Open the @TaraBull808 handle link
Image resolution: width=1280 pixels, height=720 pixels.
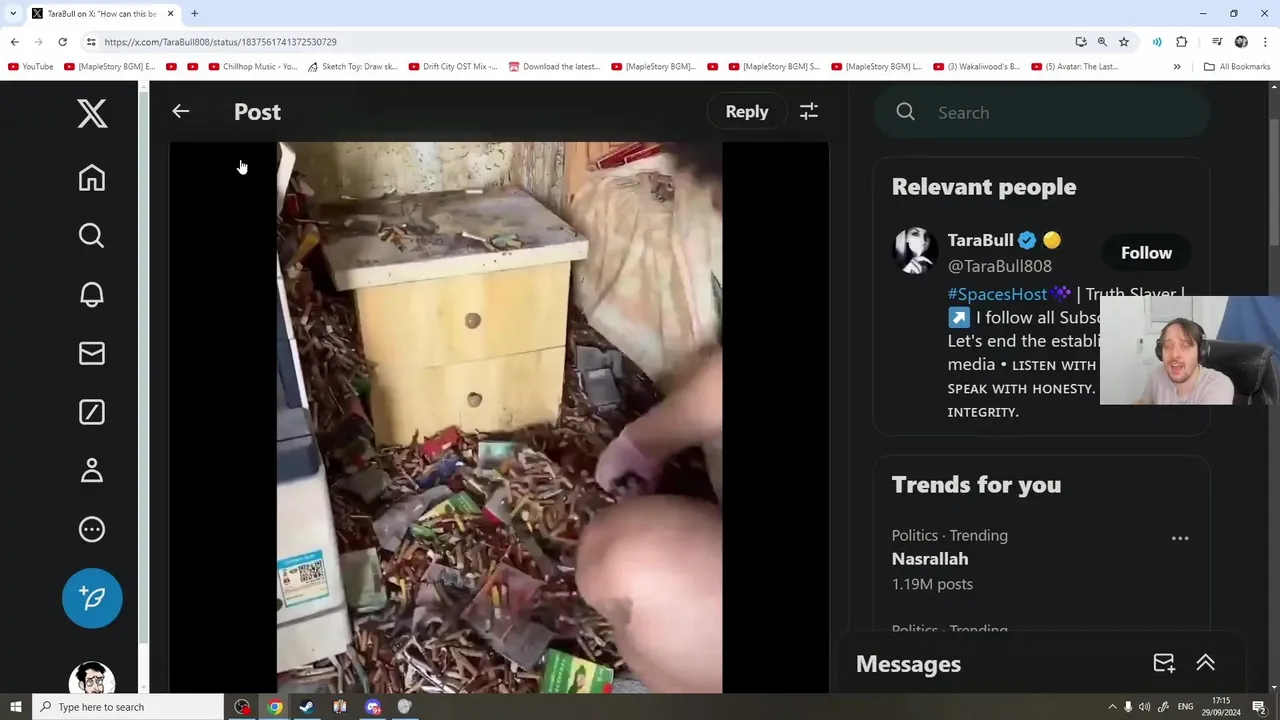click(x=999, y=266)
